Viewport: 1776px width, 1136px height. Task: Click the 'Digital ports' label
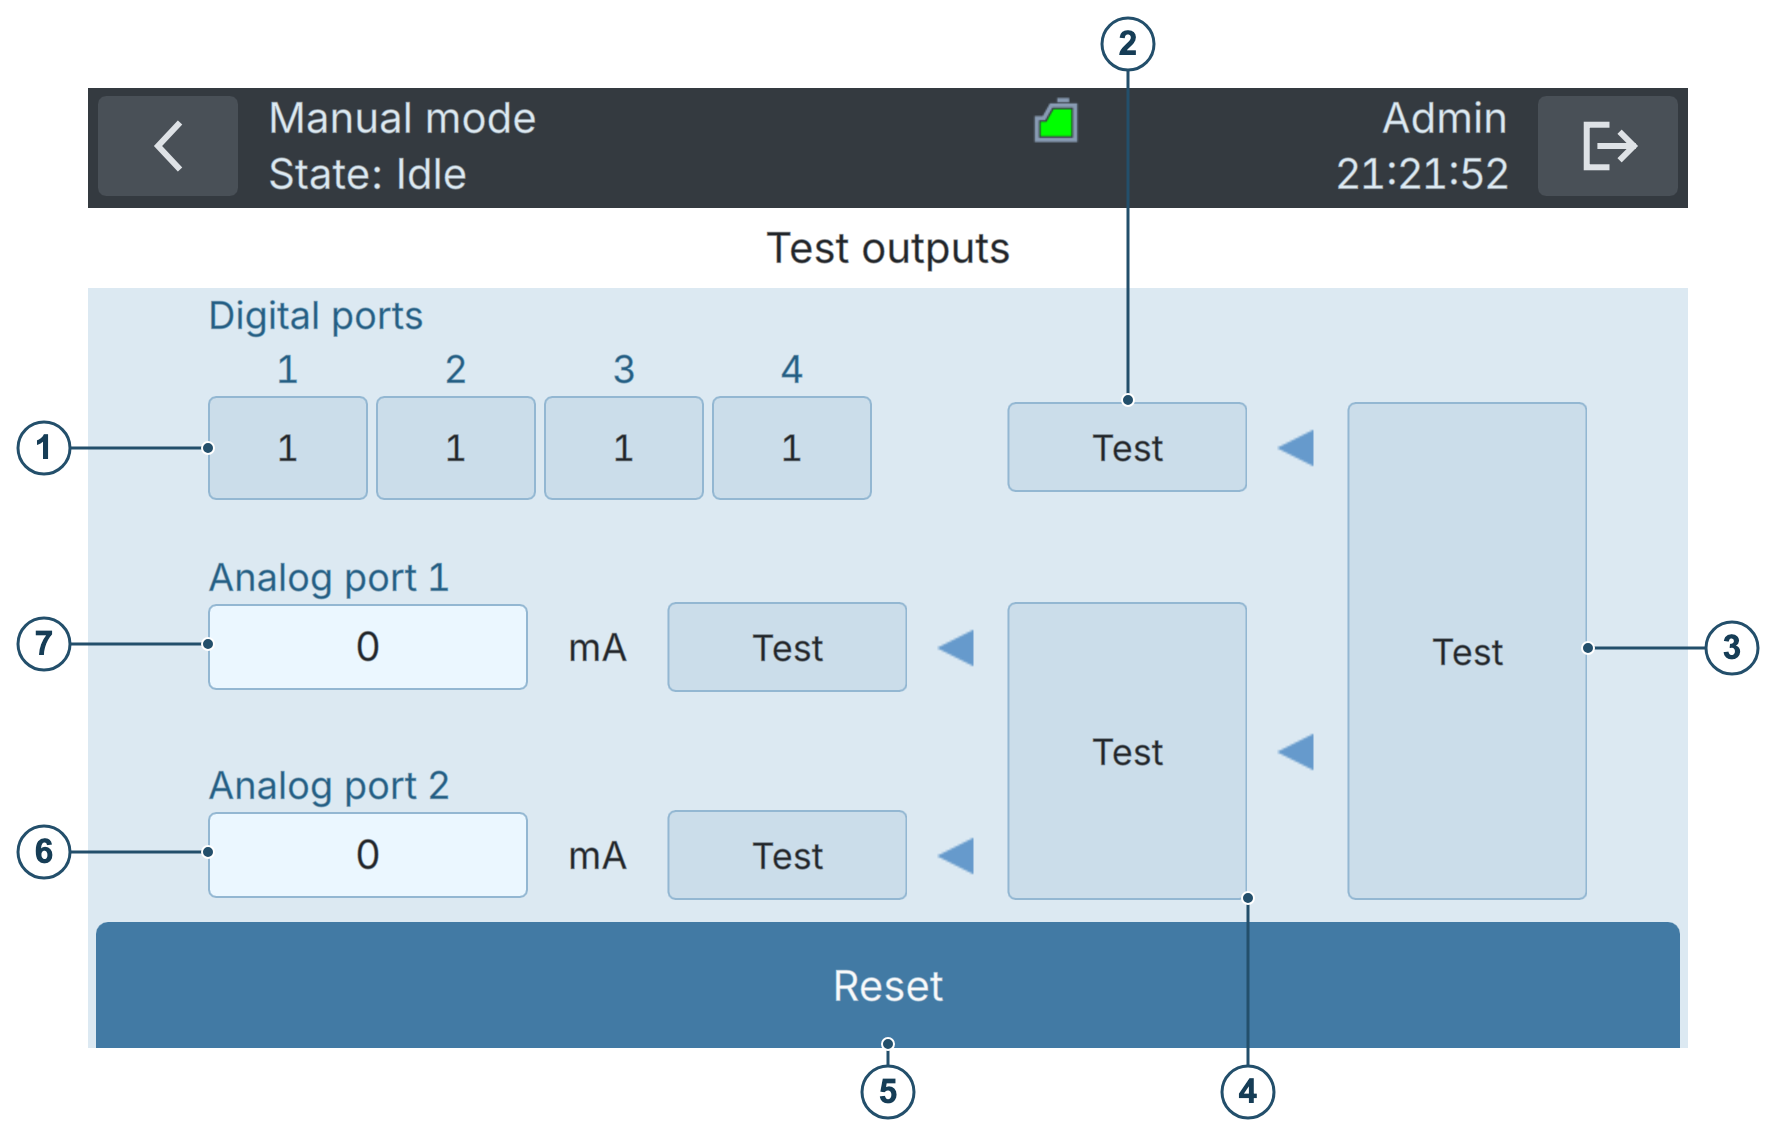pos(316,316)
